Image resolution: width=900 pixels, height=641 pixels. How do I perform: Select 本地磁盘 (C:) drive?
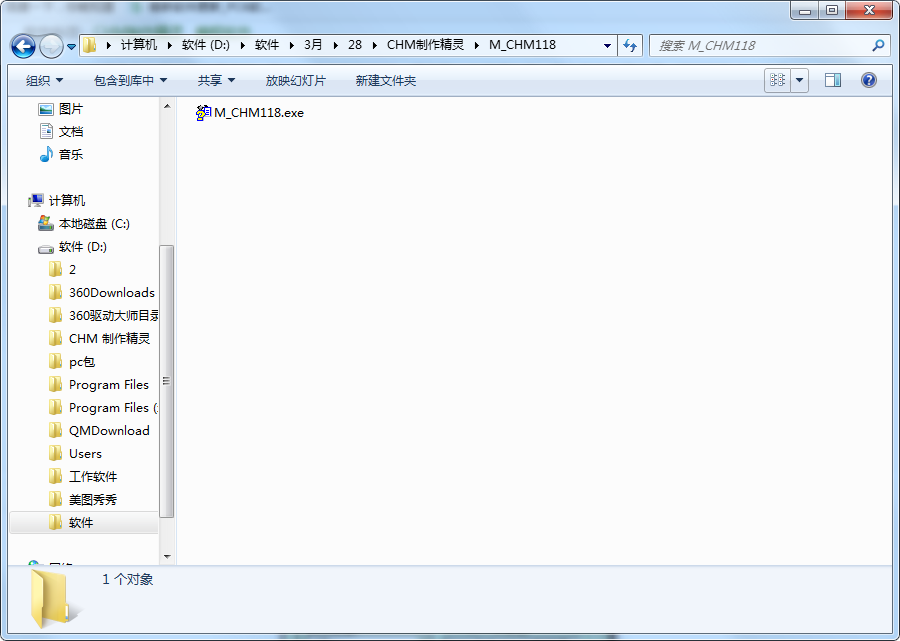tap(94, 224)
